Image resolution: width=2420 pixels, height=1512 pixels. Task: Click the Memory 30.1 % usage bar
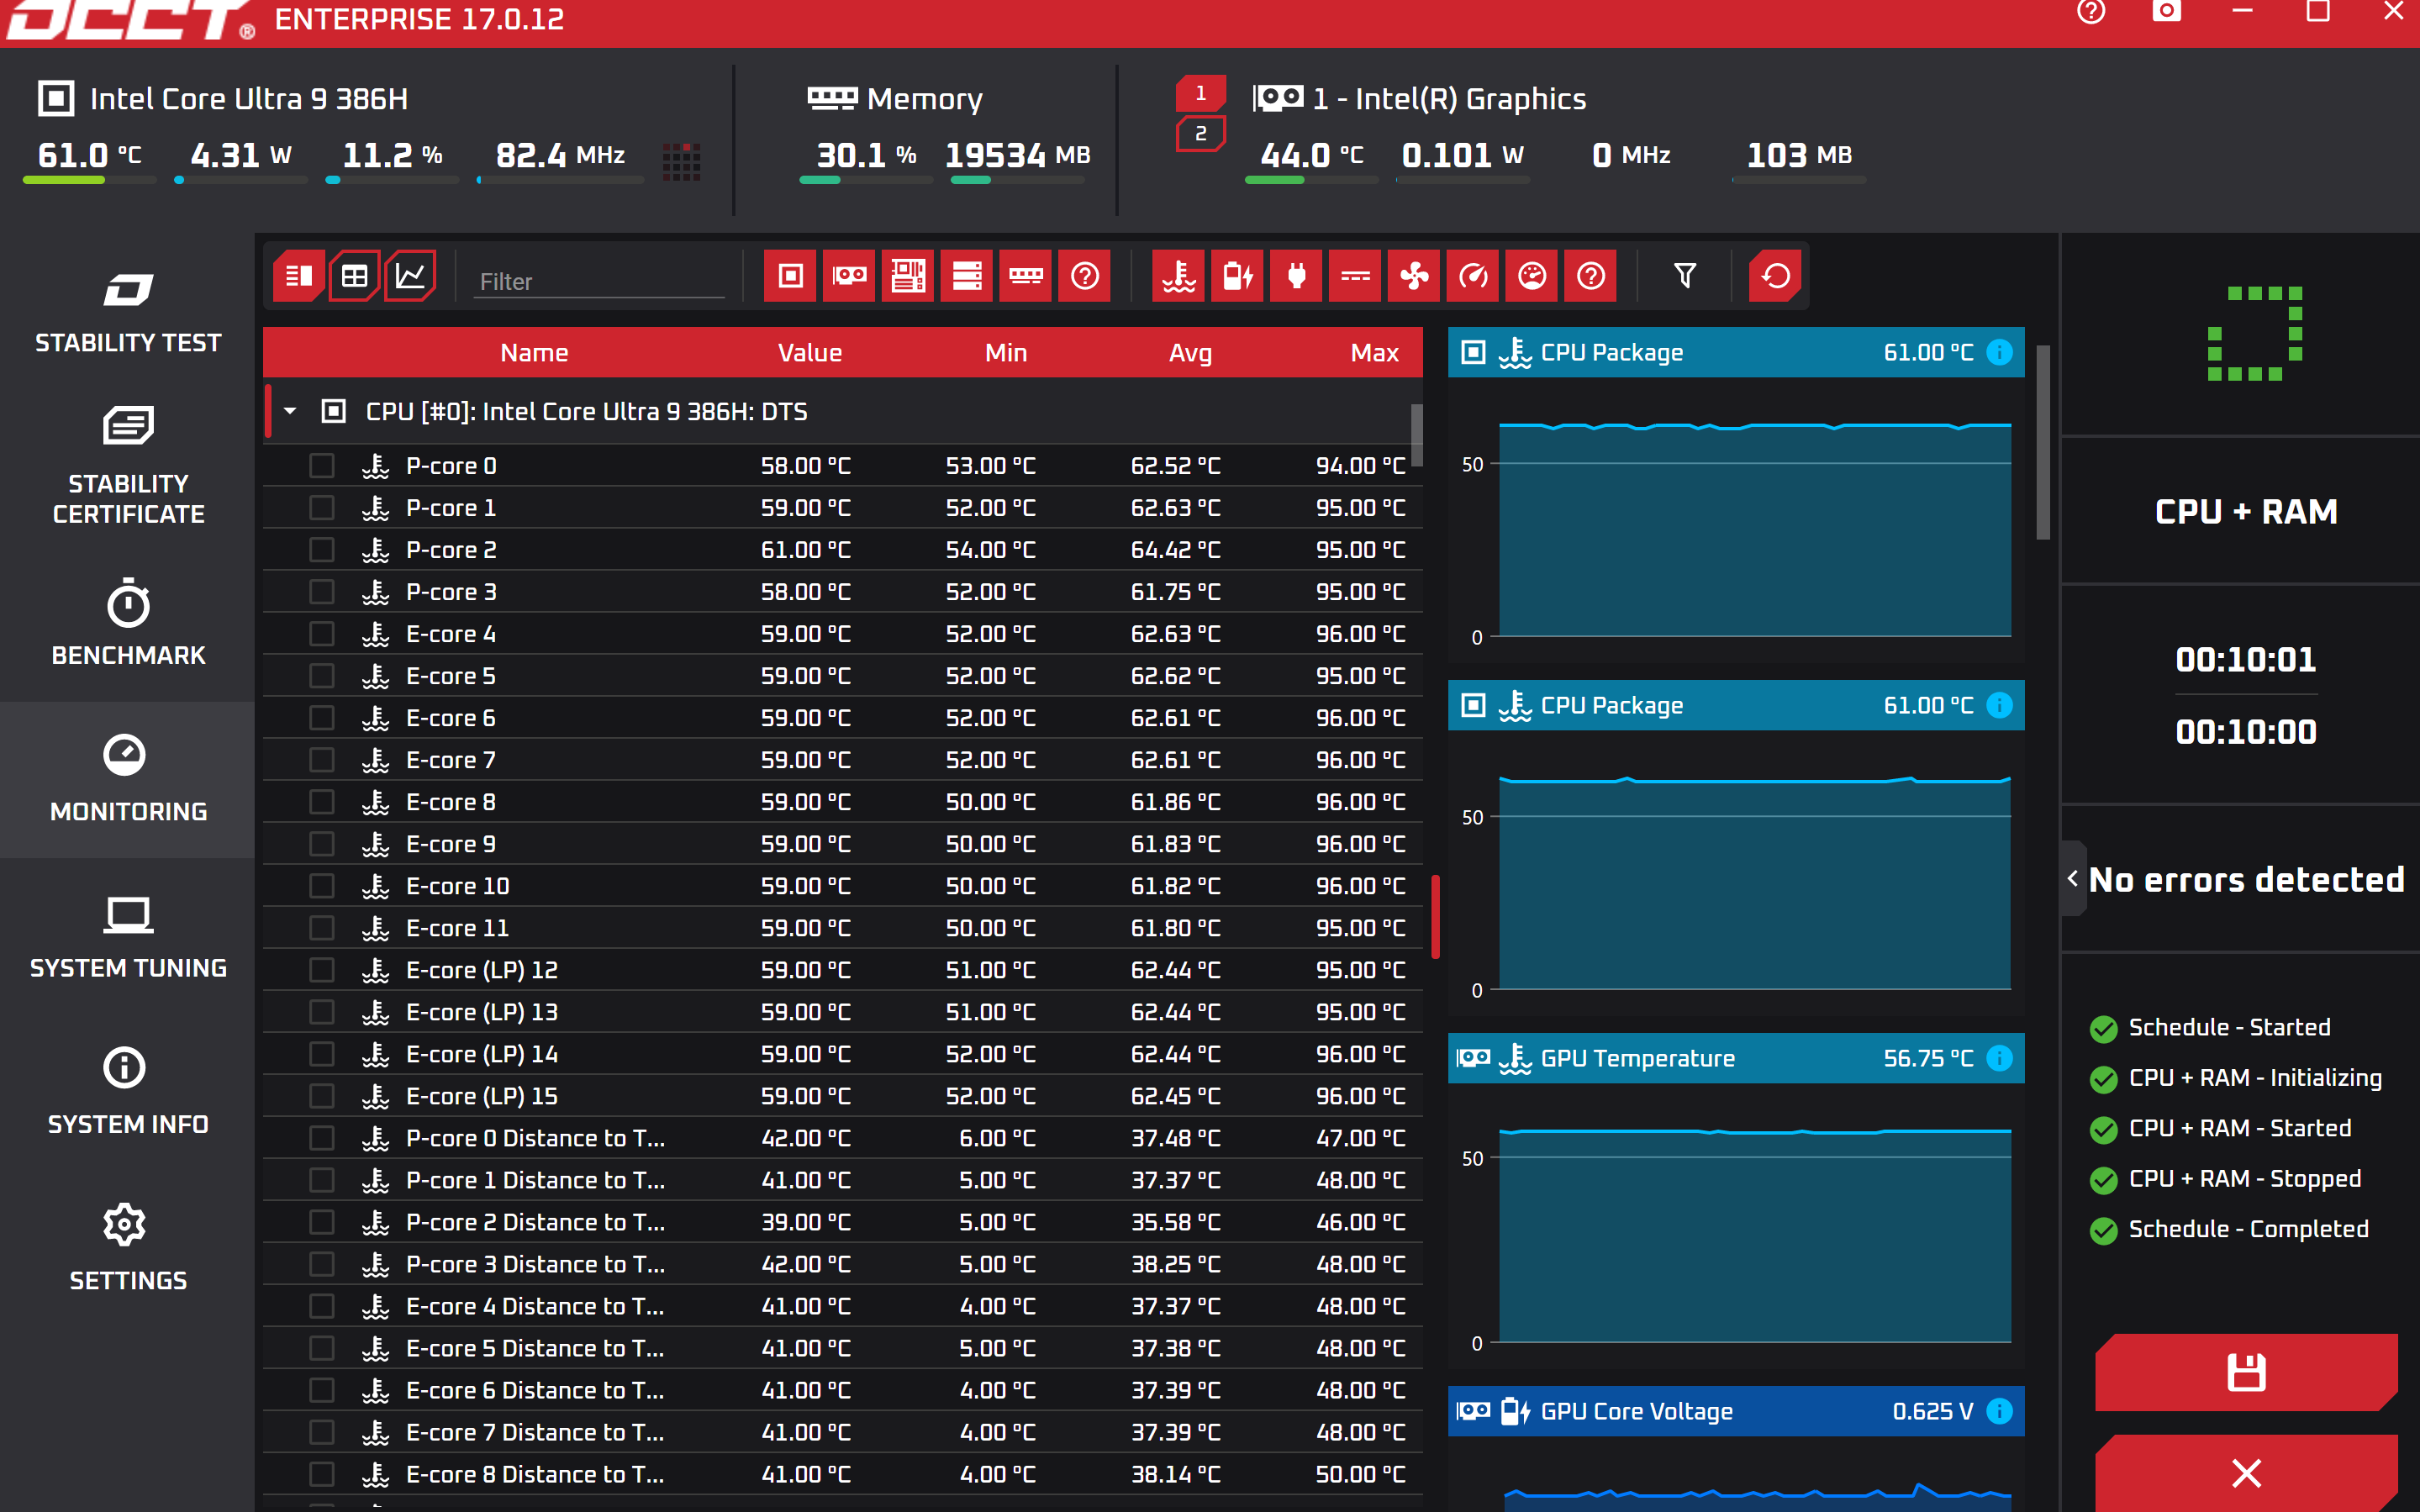pos(866,180)
